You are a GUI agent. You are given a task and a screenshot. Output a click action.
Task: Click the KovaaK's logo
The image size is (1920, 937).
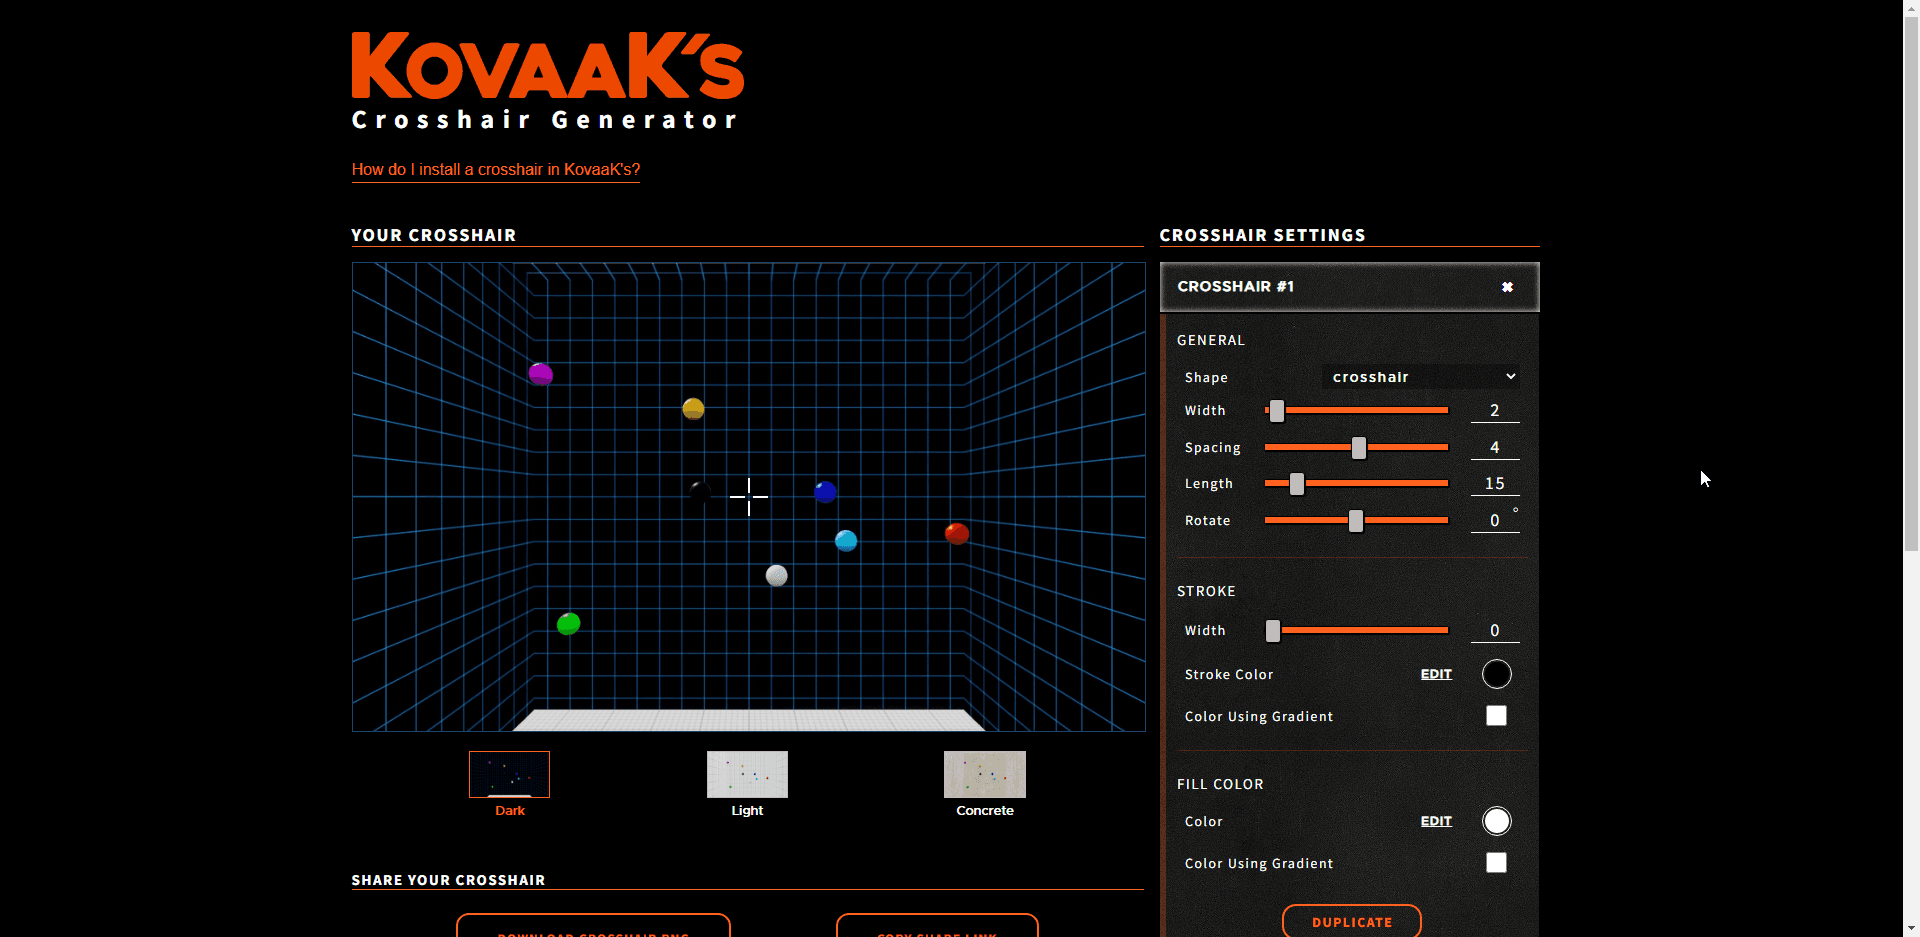point(547,66)
